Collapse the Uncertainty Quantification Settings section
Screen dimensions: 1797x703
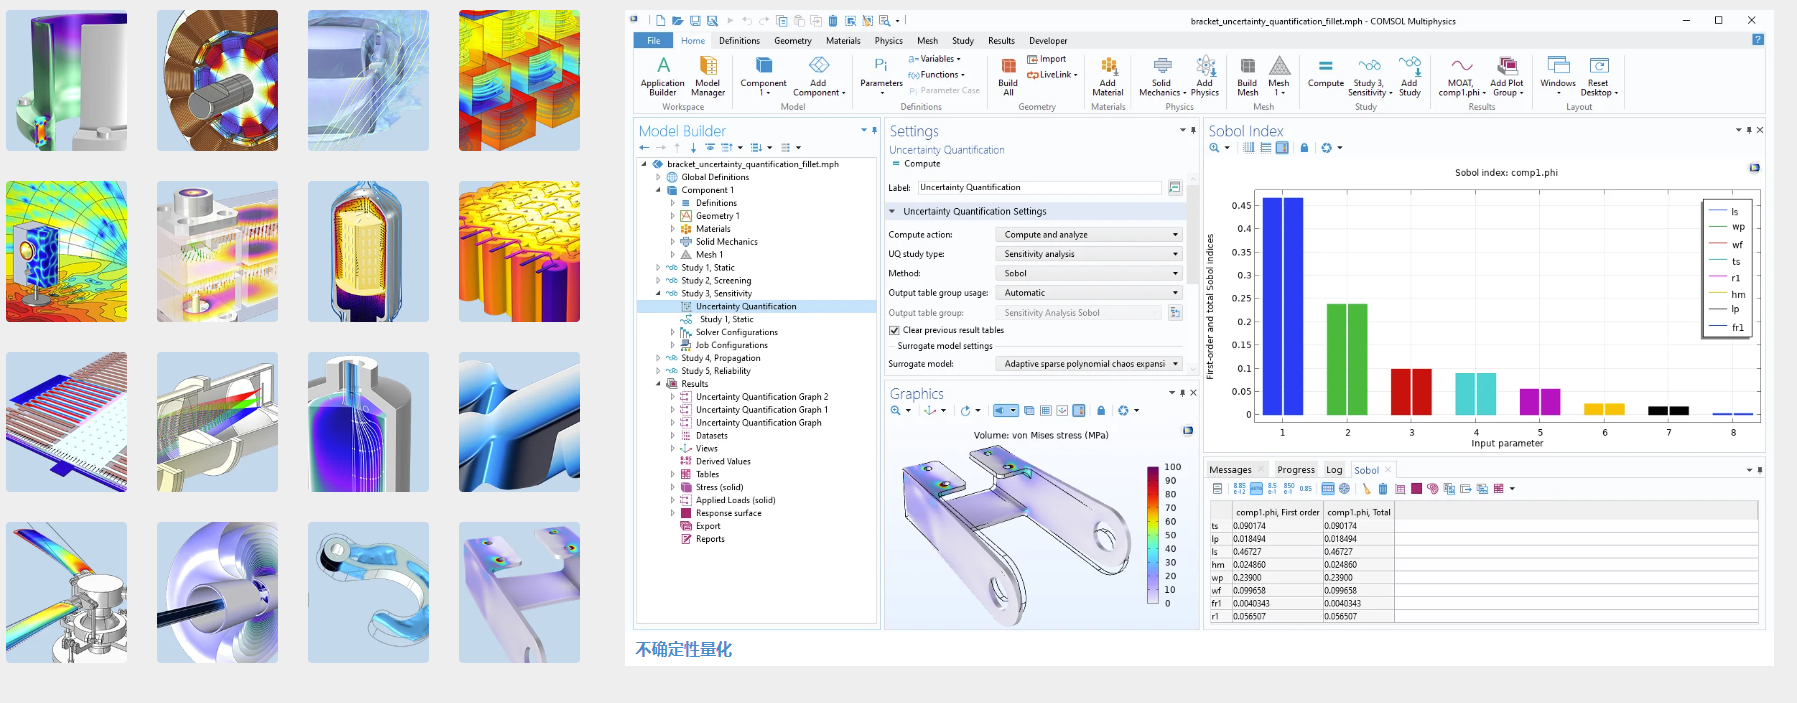[892, 212]
